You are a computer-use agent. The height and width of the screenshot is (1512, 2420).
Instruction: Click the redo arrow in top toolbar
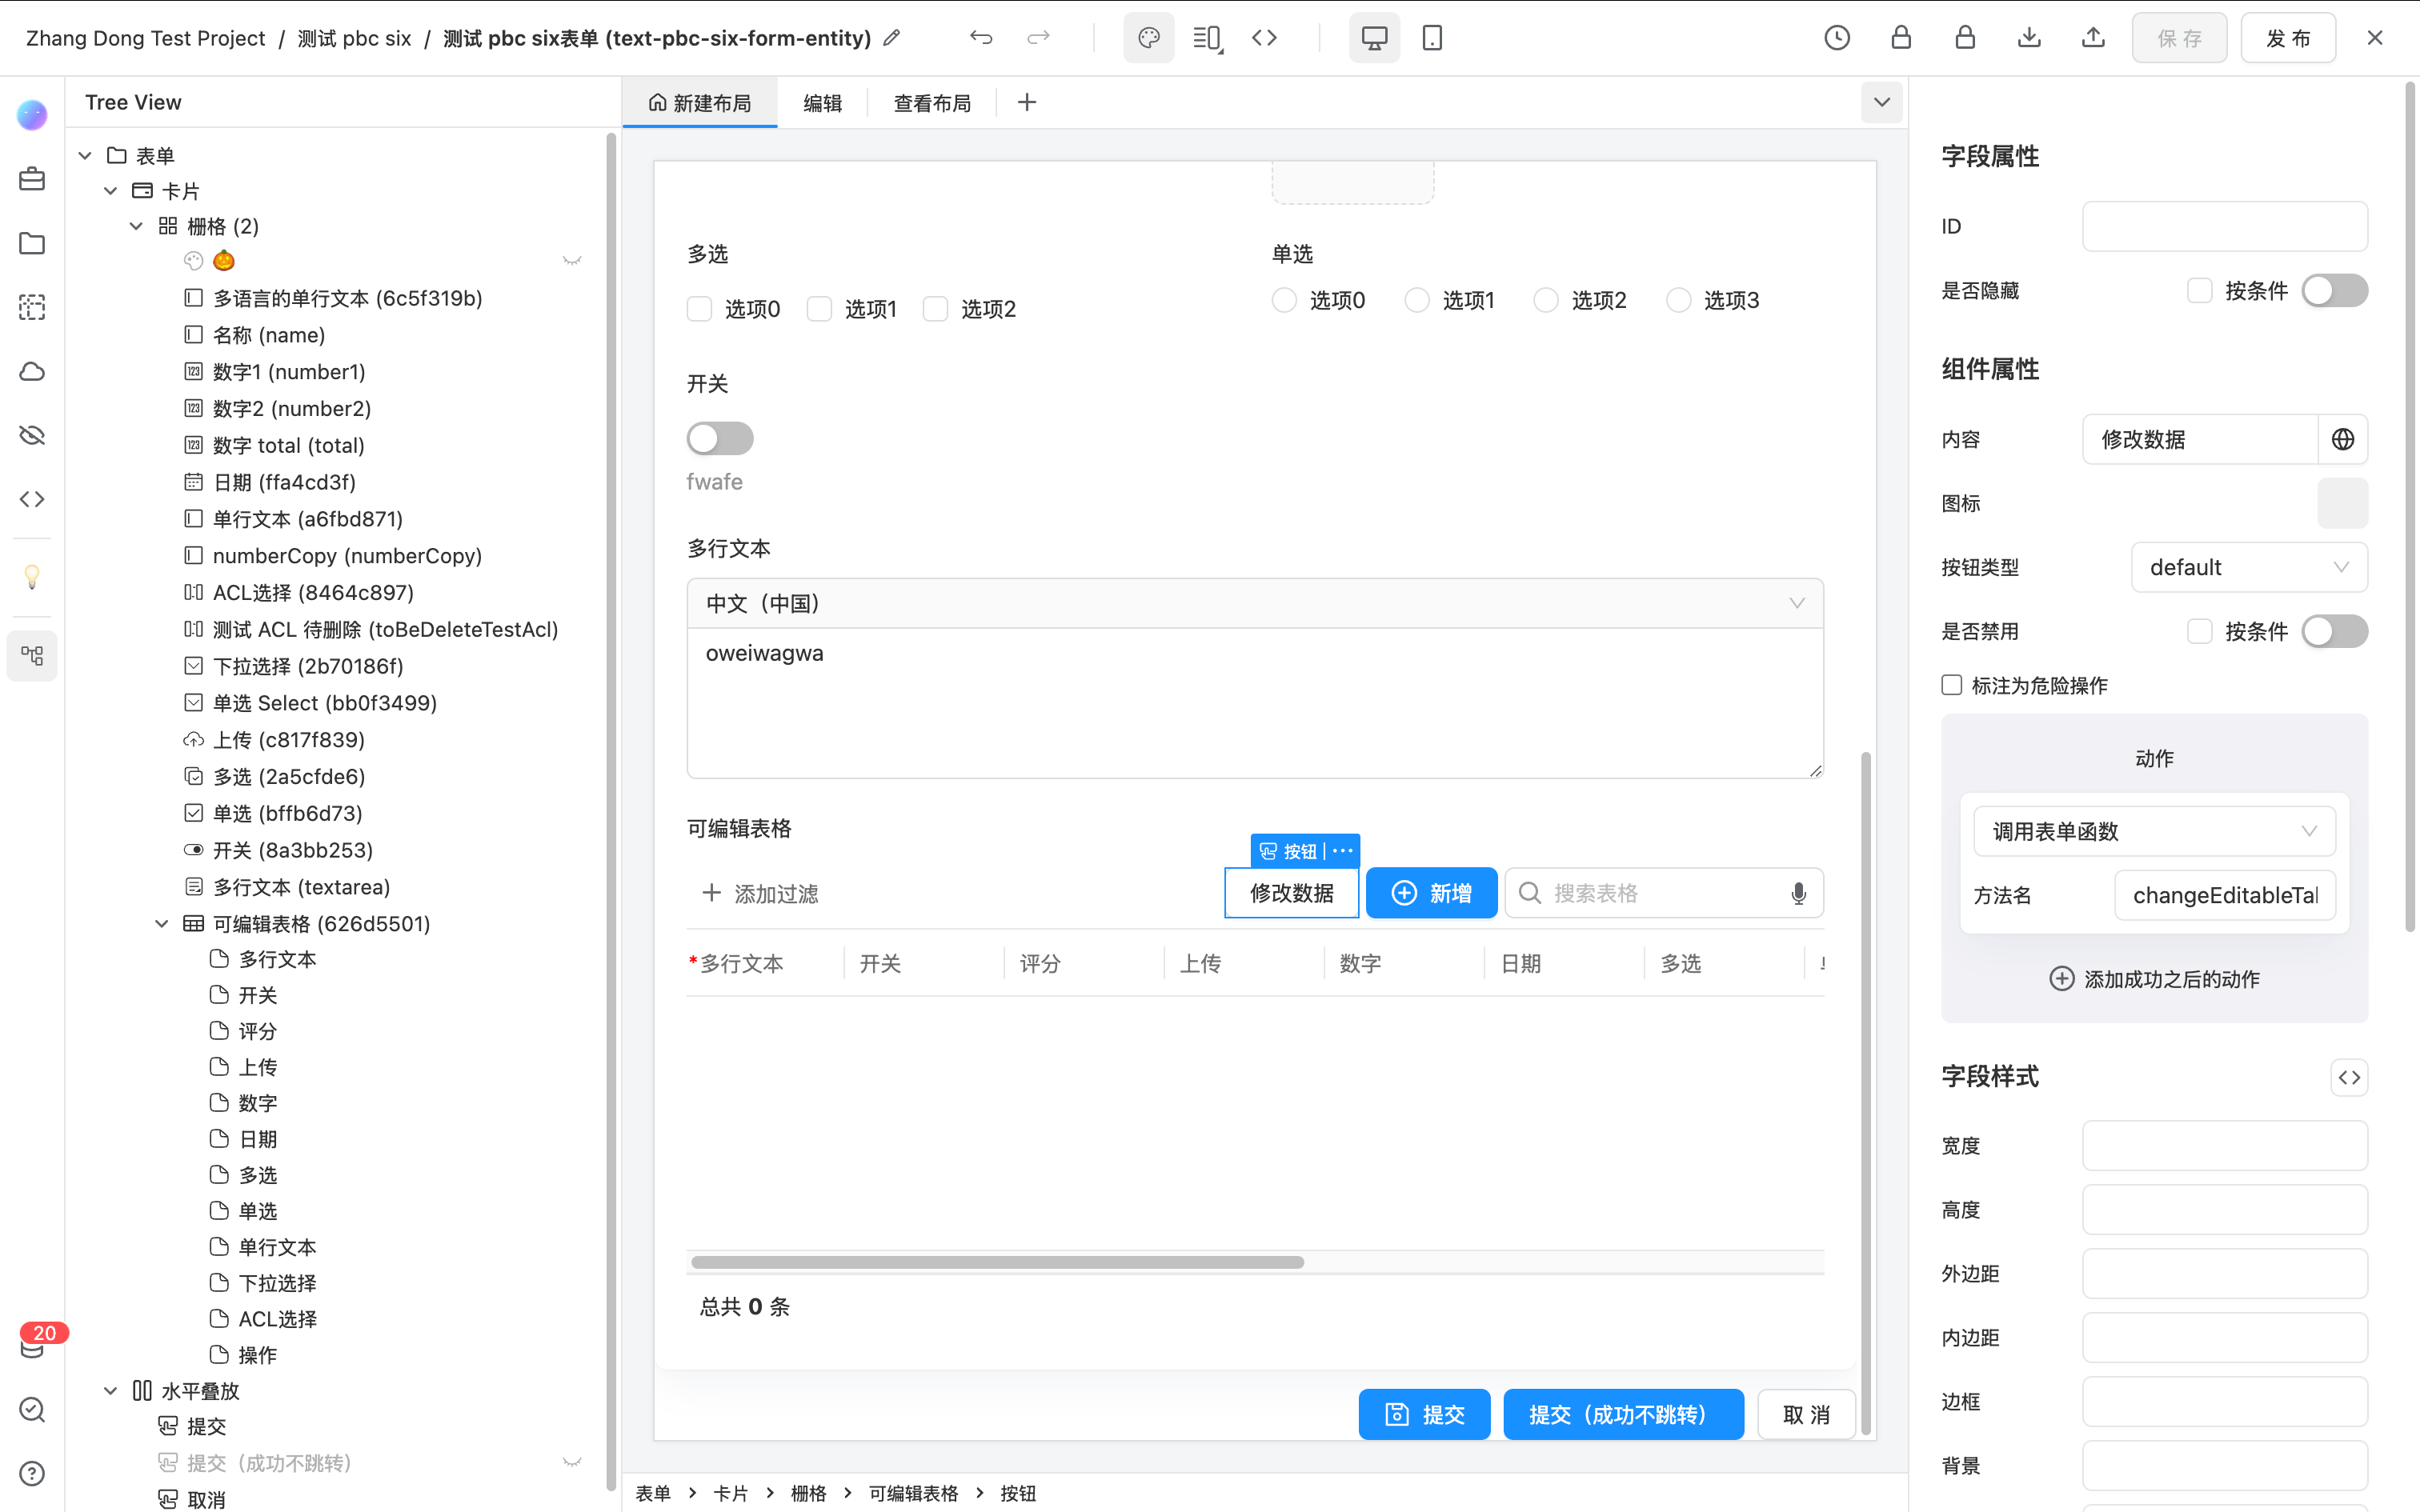coord(1039,38)
